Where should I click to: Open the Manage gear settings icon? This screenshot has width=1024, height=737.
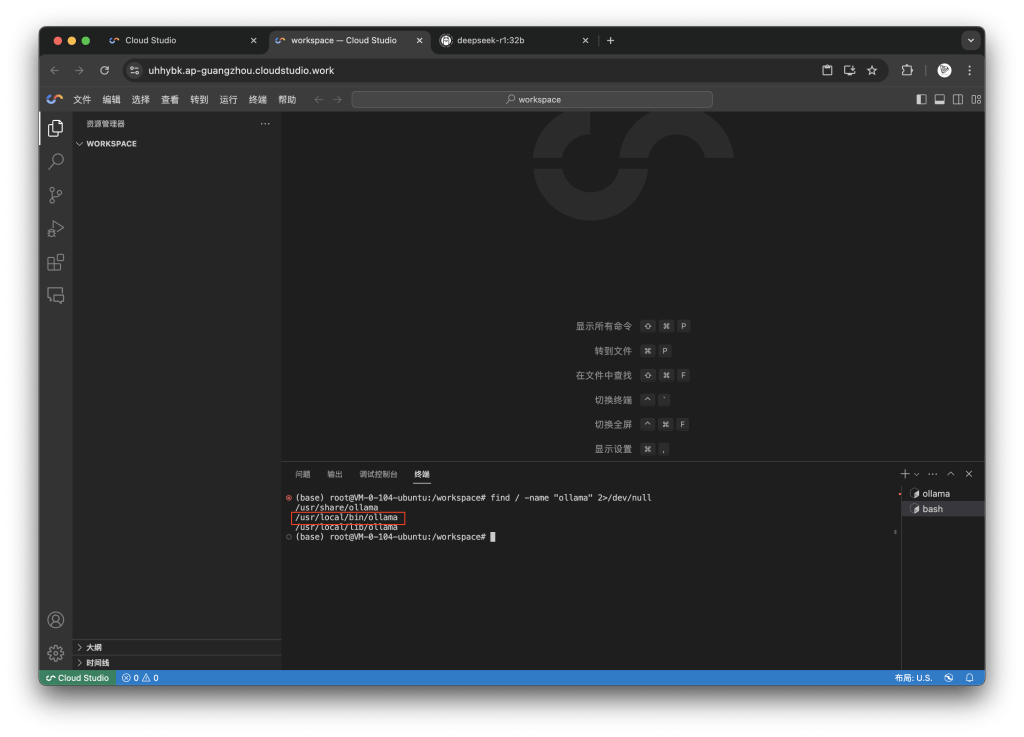(x=56, y=653)
